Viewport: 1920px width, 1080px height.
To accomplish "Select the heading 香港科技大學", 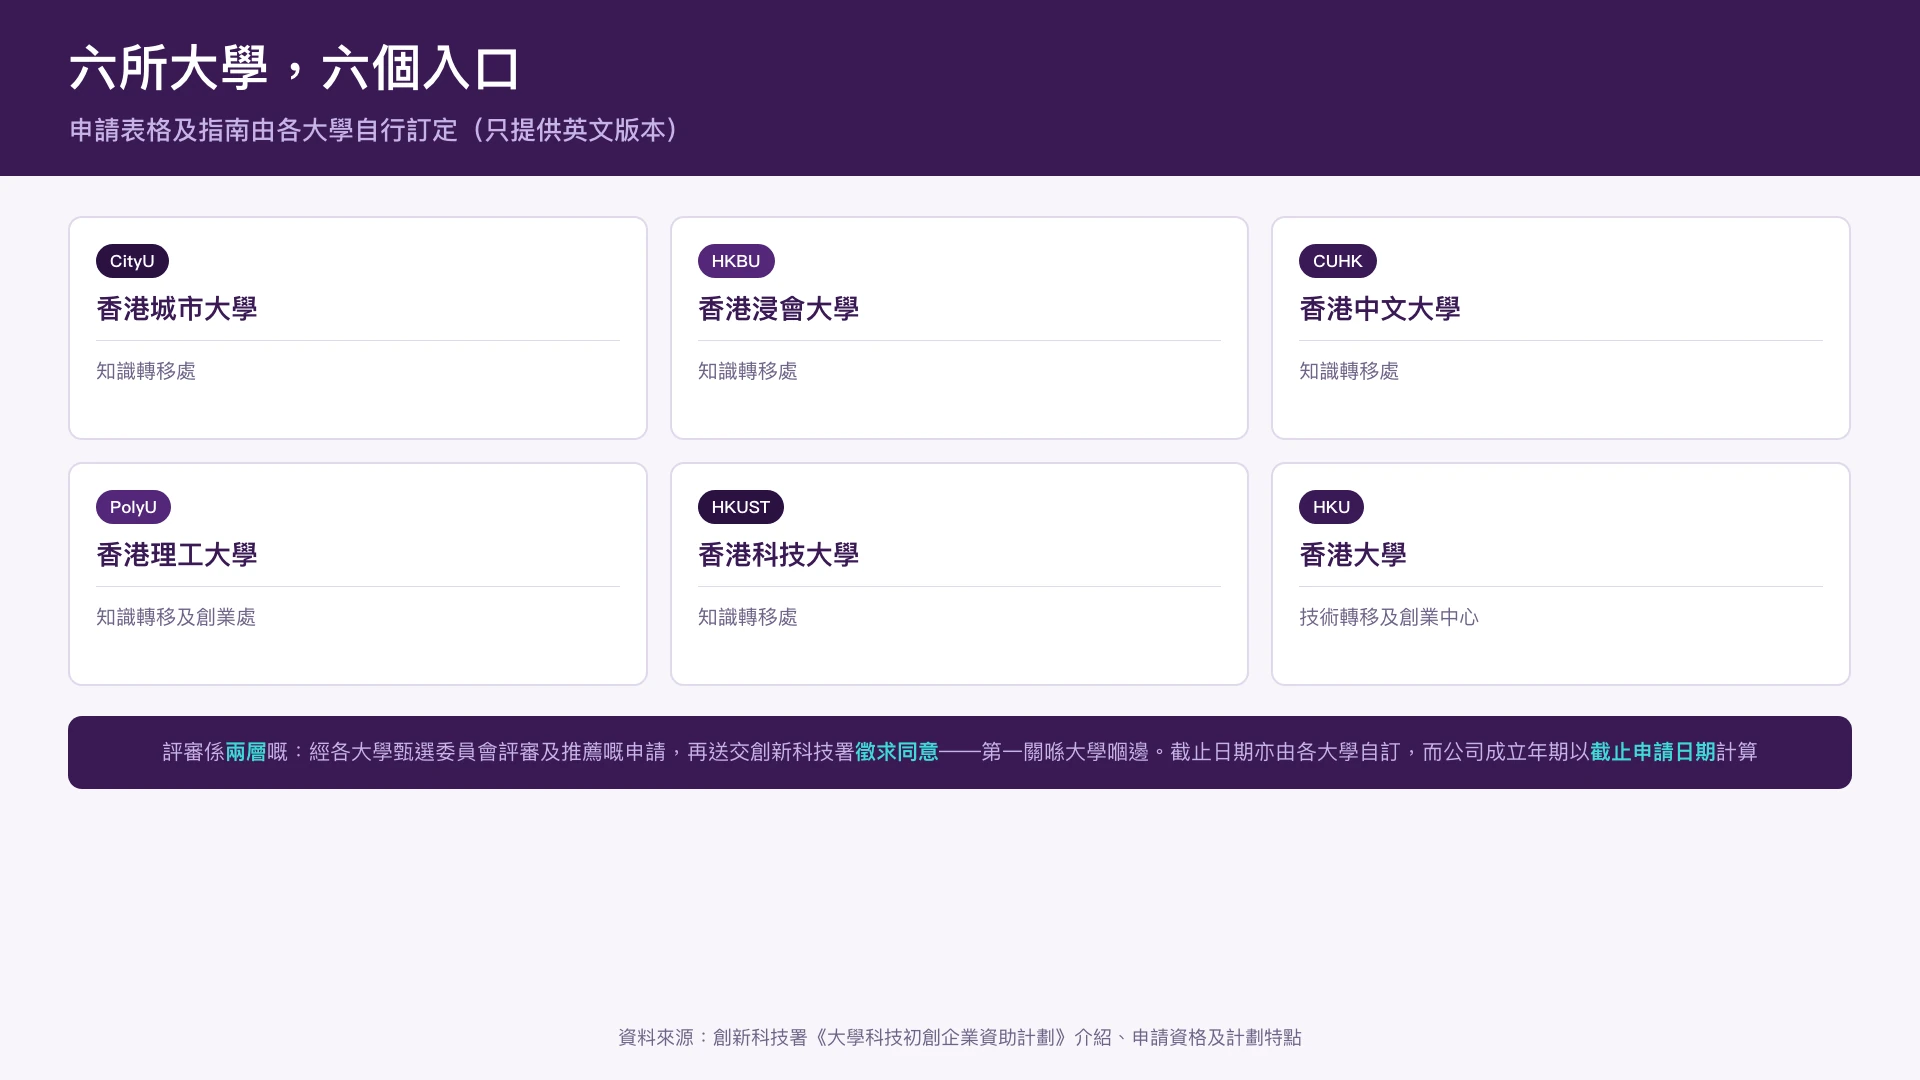I will coord(778,555).
